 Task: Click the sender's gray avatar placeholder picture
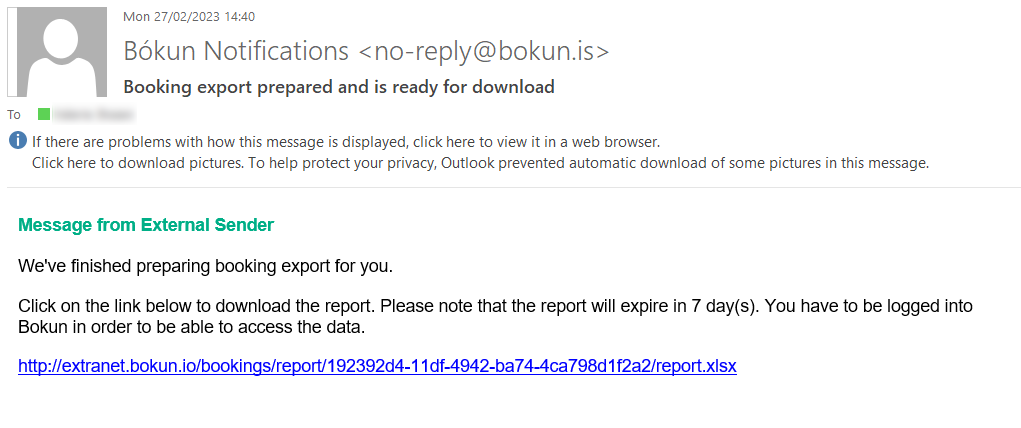pyautogui.click(x=57, y=52)
